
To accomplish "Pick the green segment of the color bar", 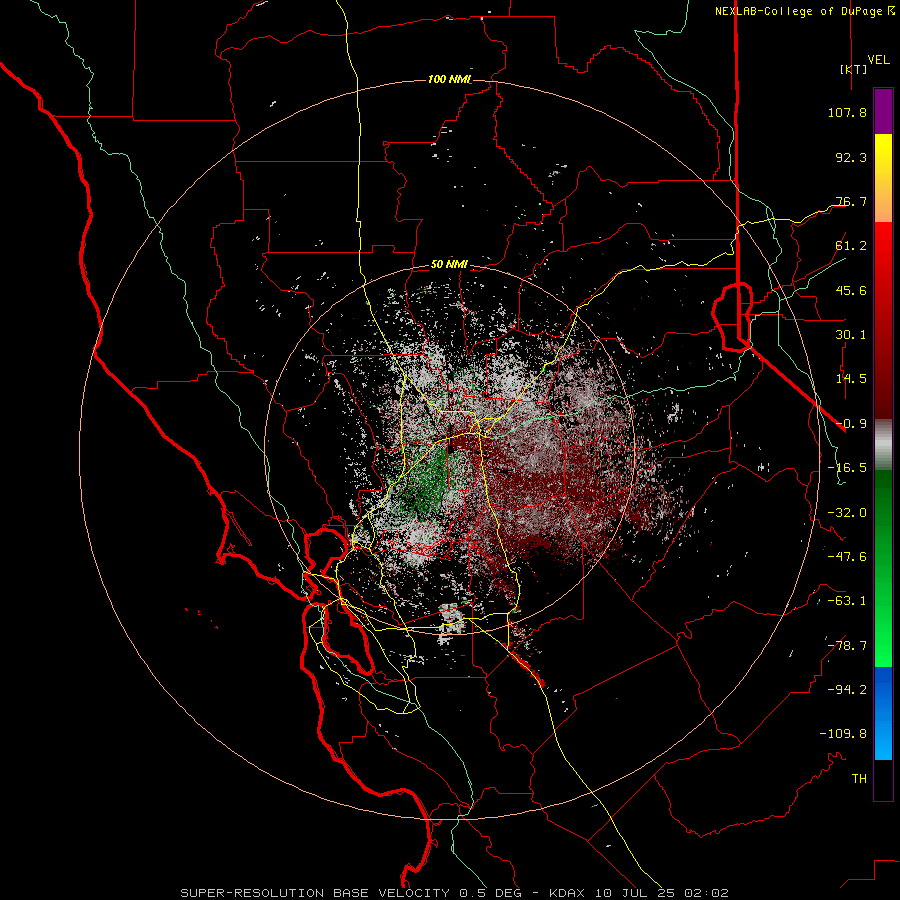I will [x=883, y=568].
